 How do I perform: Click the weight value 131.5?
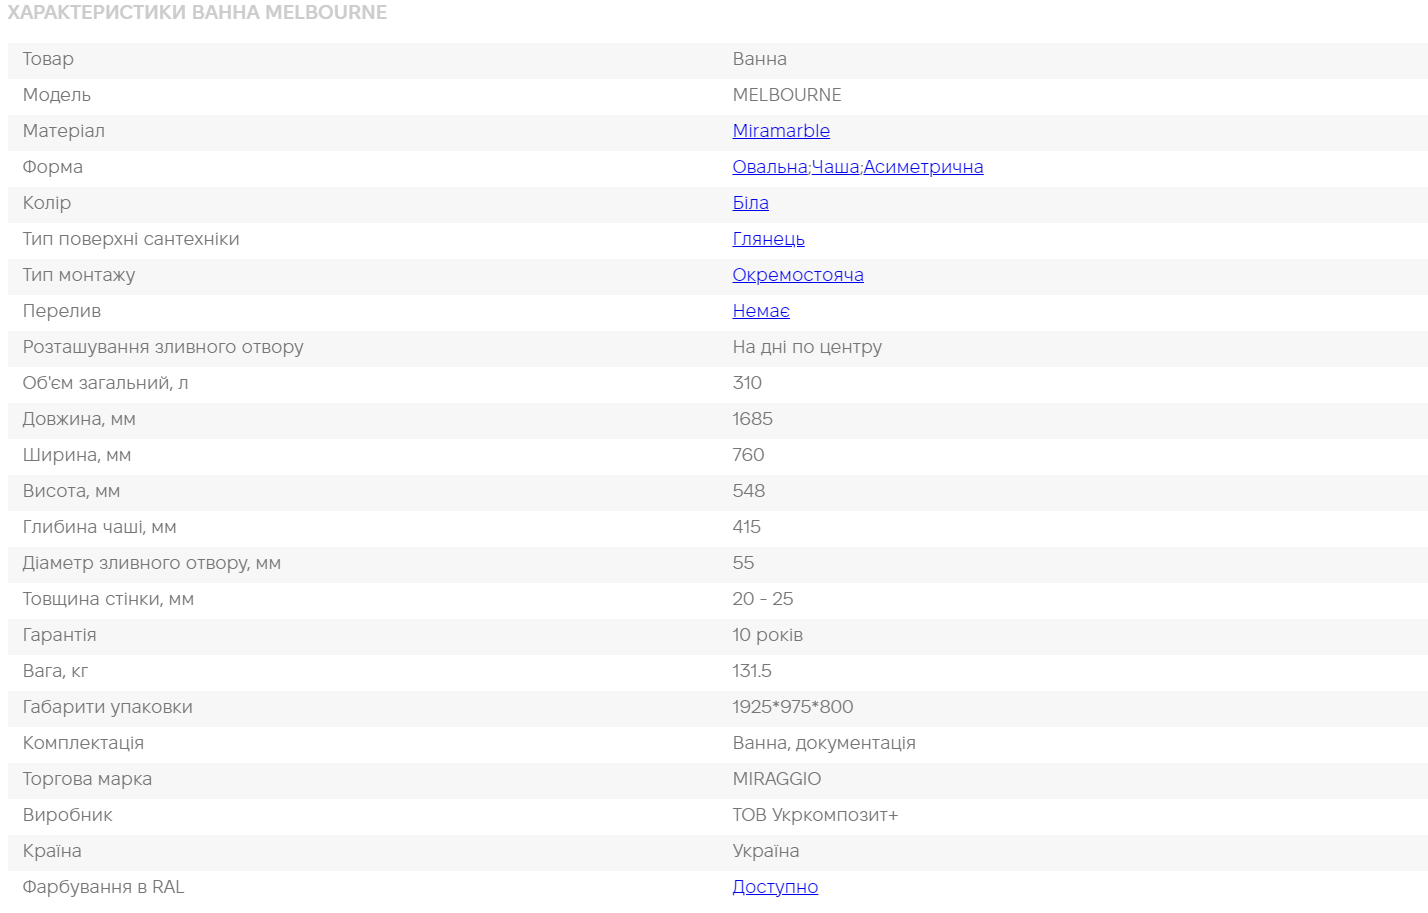pyautogui.click(x=751, y=671)
